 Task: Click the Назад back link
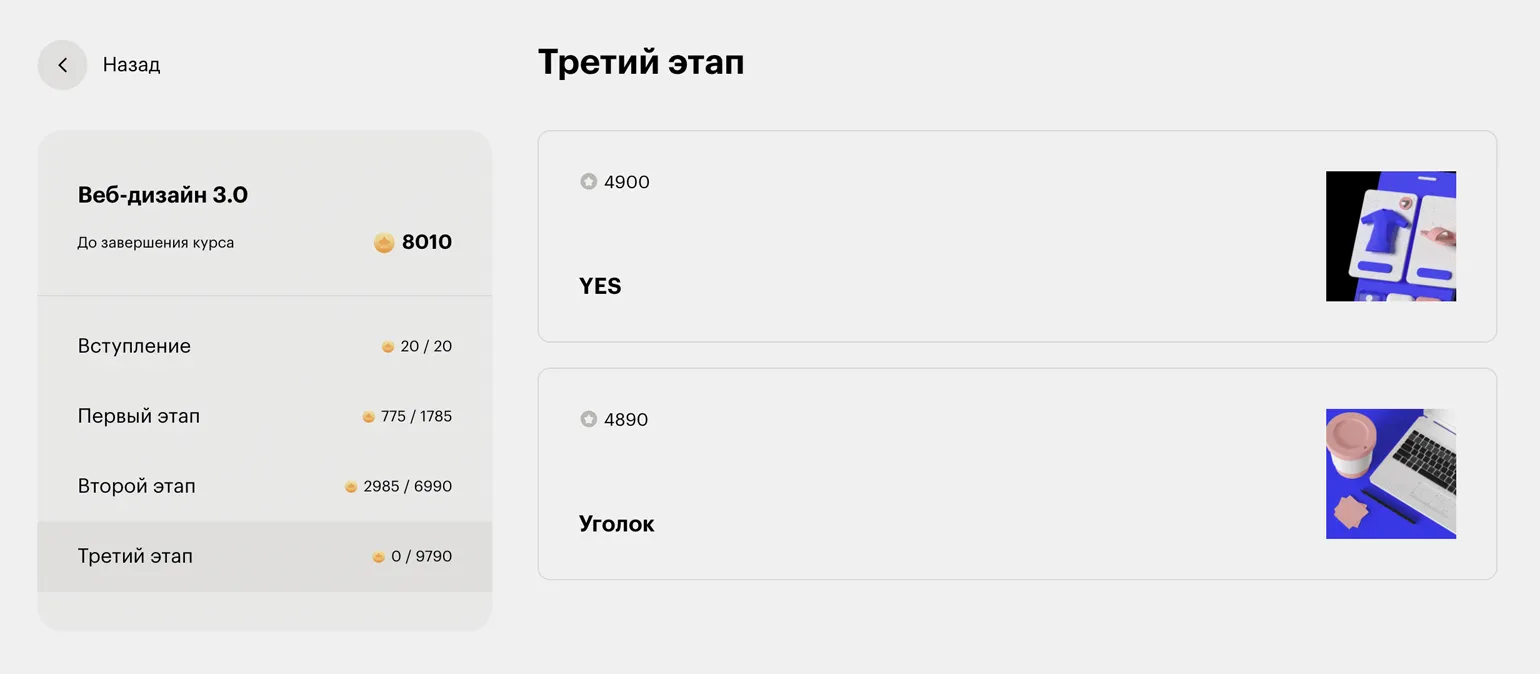[131, 65]
